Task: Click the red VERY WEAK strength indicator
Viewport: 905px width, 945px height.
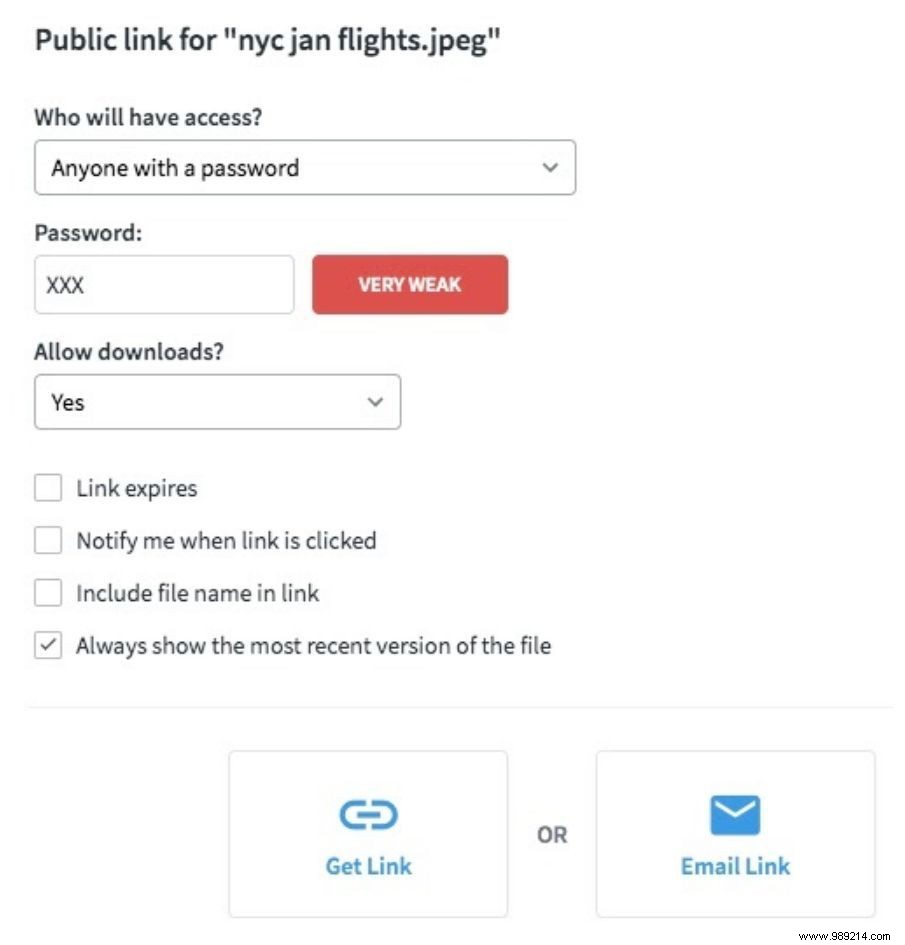Action: coord(409,284)
